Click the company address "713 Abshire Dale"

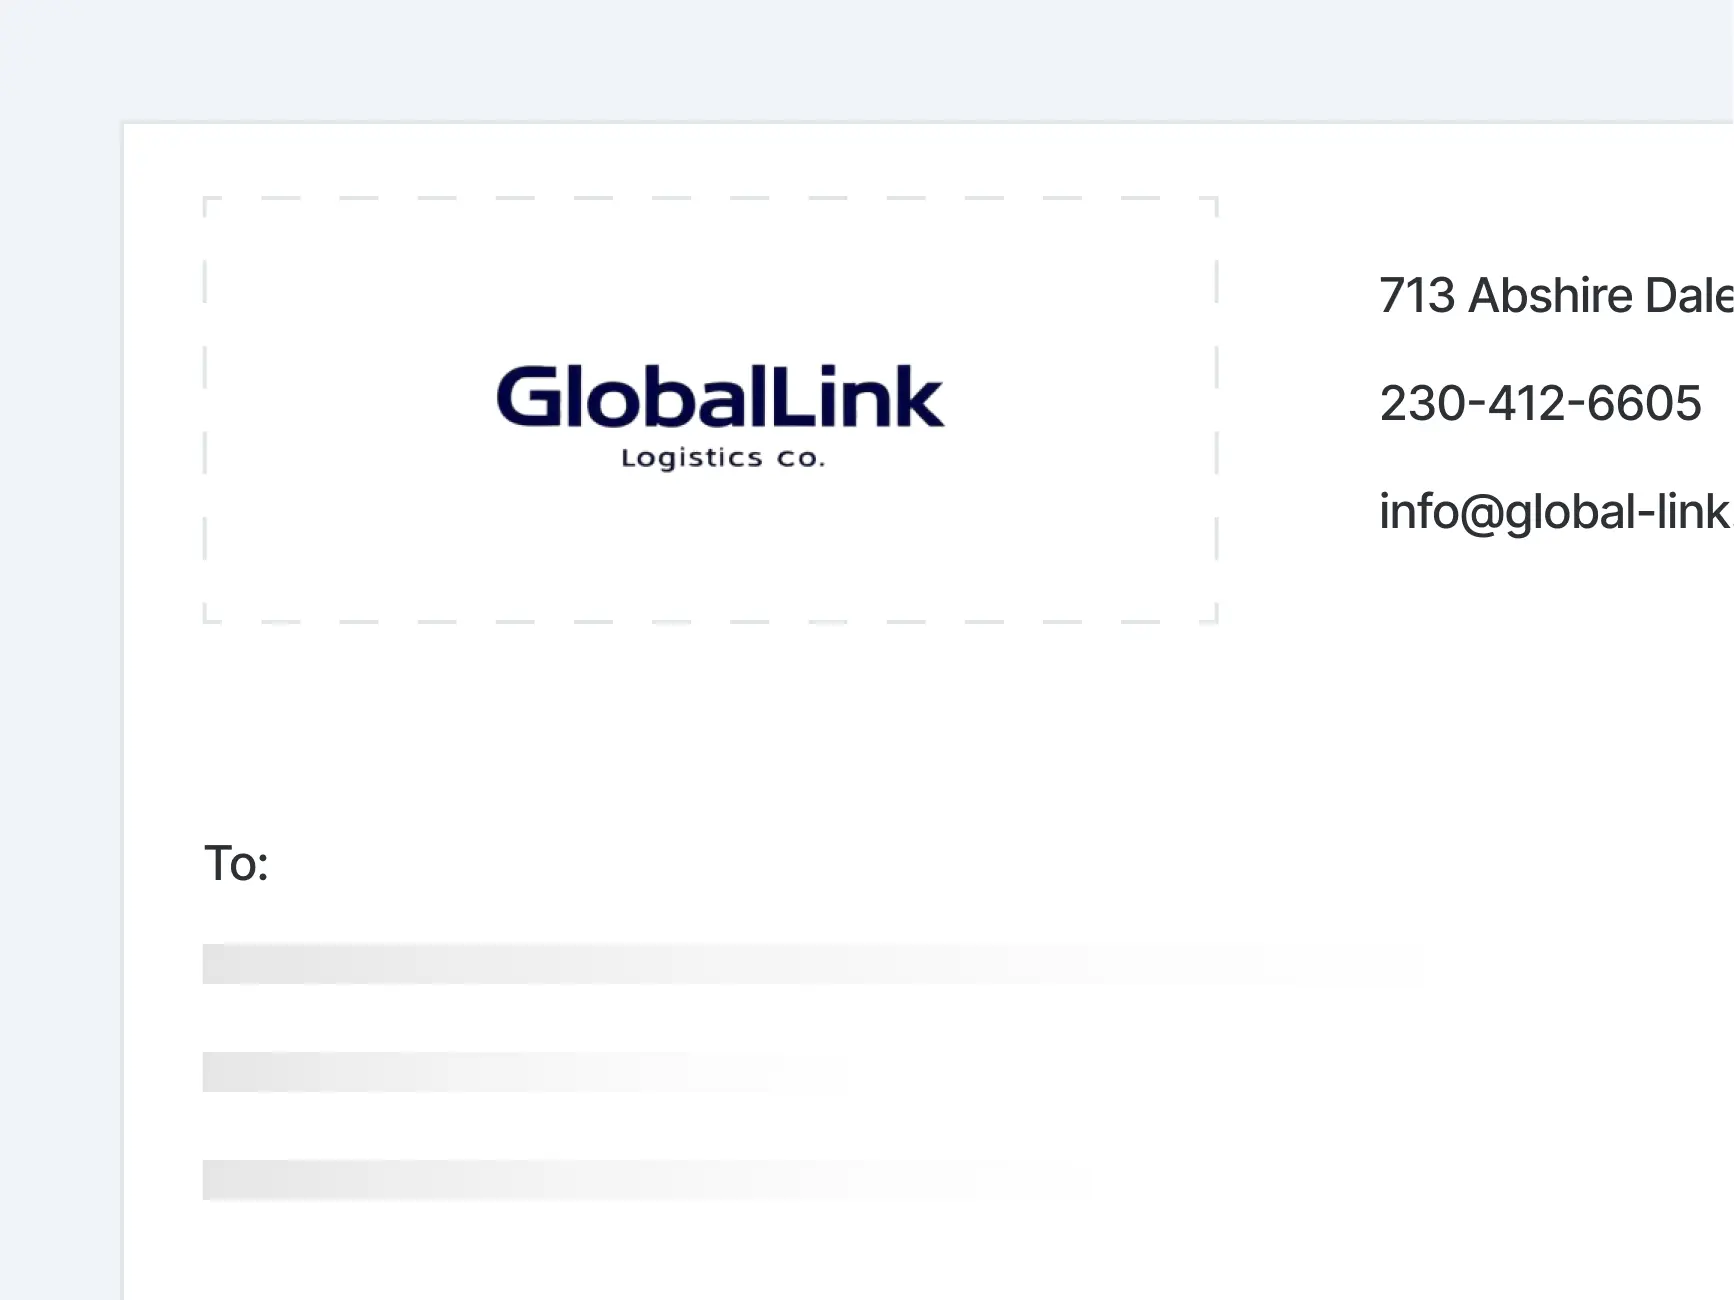(1554, 296)
